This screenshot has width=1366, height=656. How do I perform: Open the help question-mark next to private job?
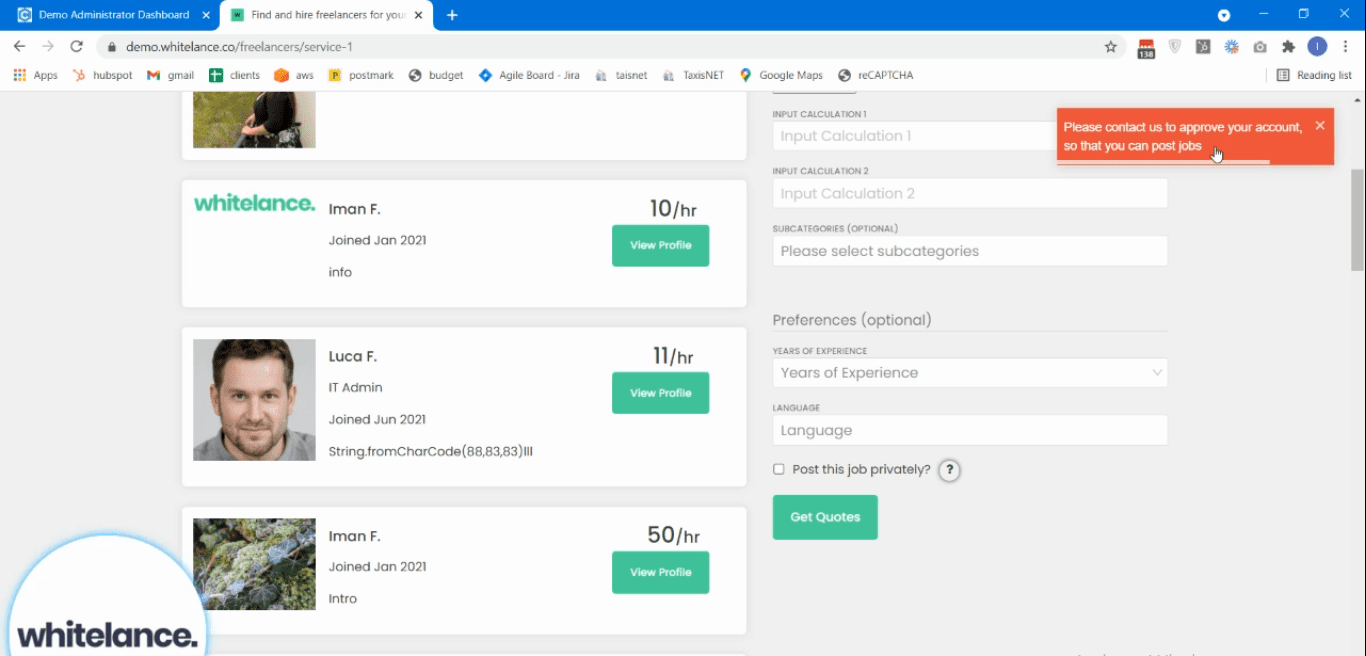tap(949, 470)
